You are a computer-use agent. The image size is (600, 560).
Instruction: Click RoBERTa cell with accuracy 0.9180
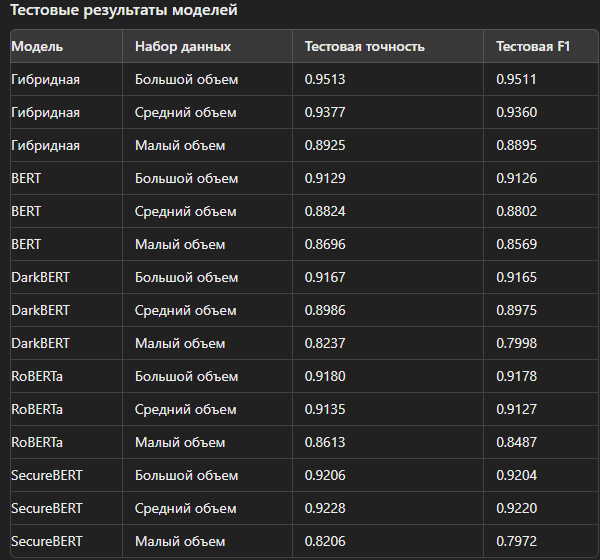click(x=37, y=376)
